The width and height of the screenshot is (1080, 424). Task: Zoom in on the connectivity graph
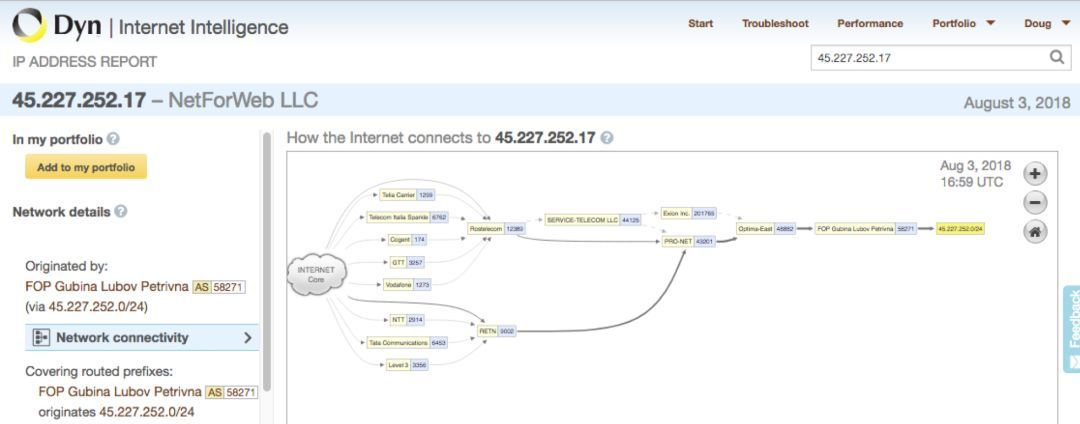[1034, 174]
